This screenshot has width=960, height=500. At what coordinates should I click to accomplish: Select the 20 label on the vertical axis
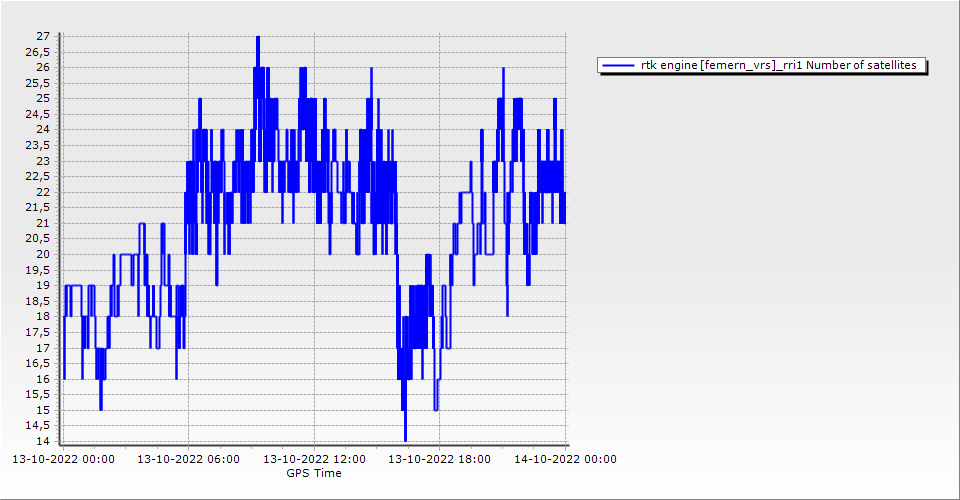pyautogui.click(x=43, y=255)
